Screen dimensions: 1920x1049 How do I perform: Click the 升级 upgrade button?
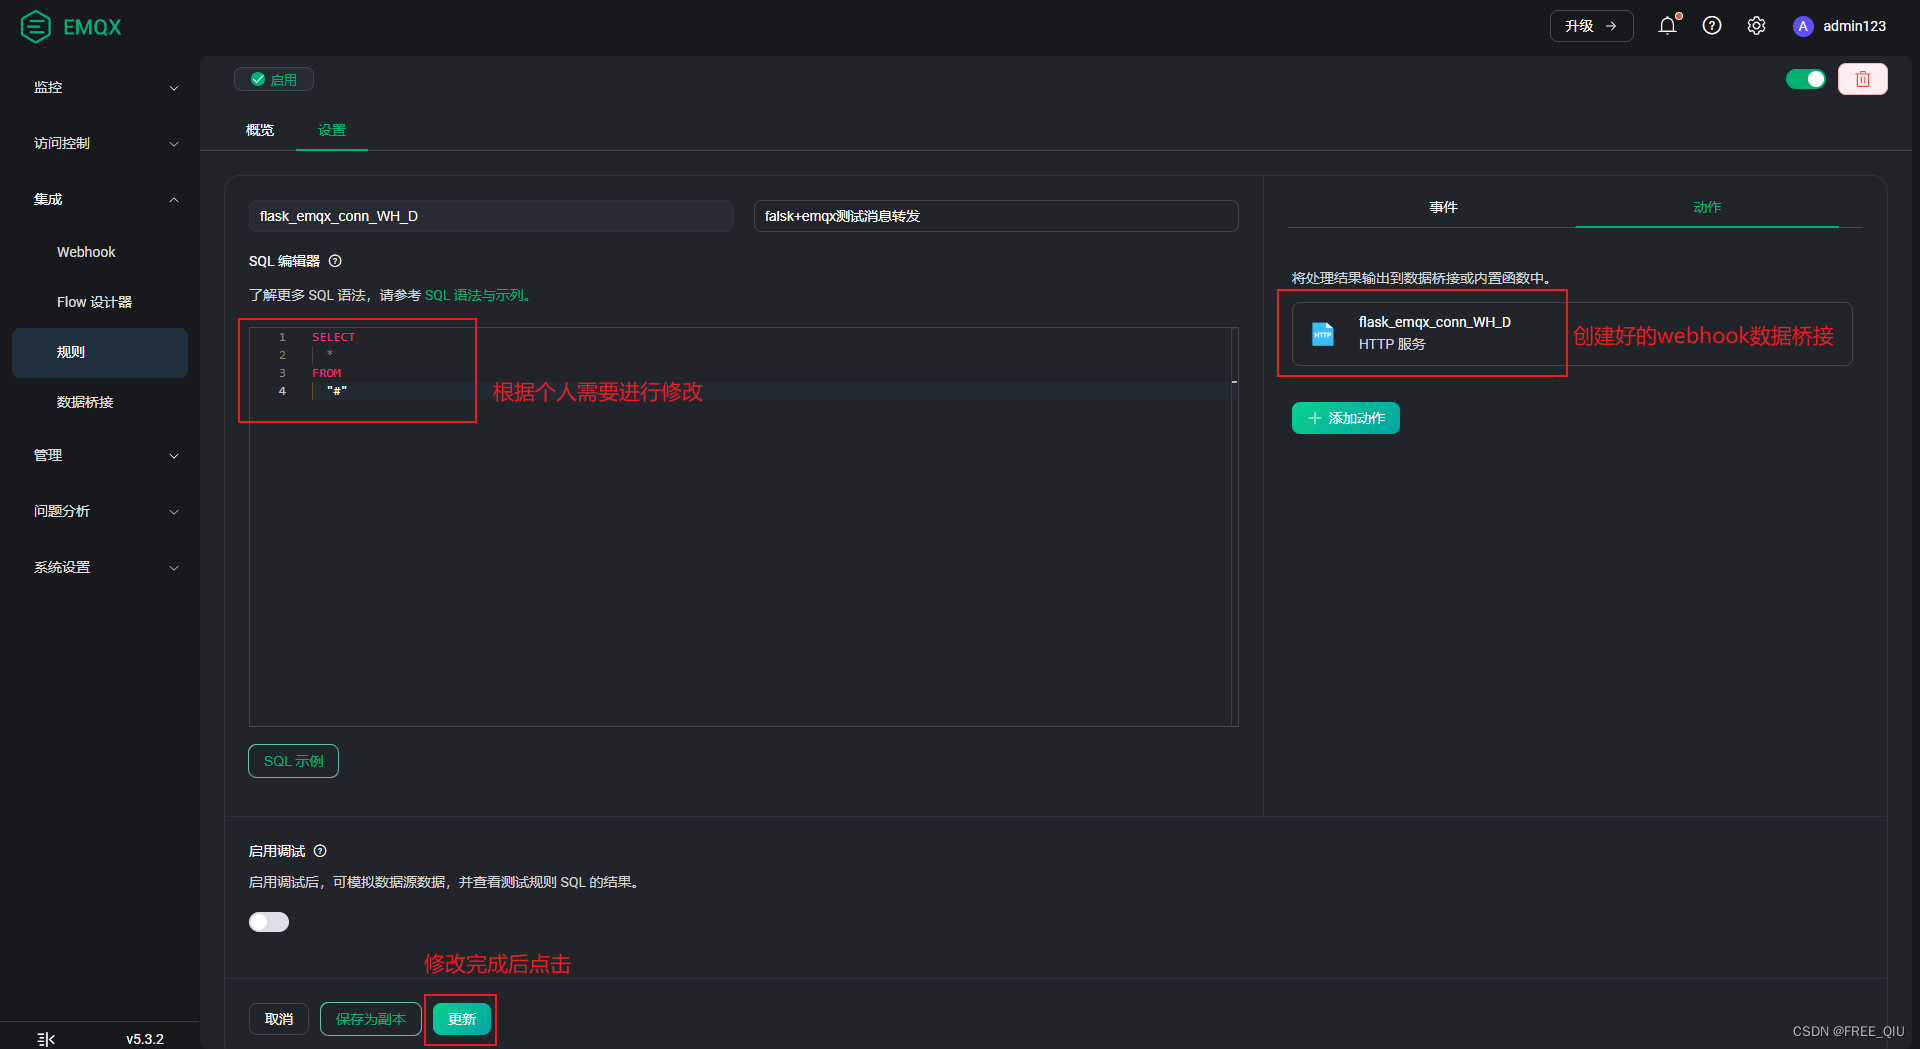point(1591,26)
